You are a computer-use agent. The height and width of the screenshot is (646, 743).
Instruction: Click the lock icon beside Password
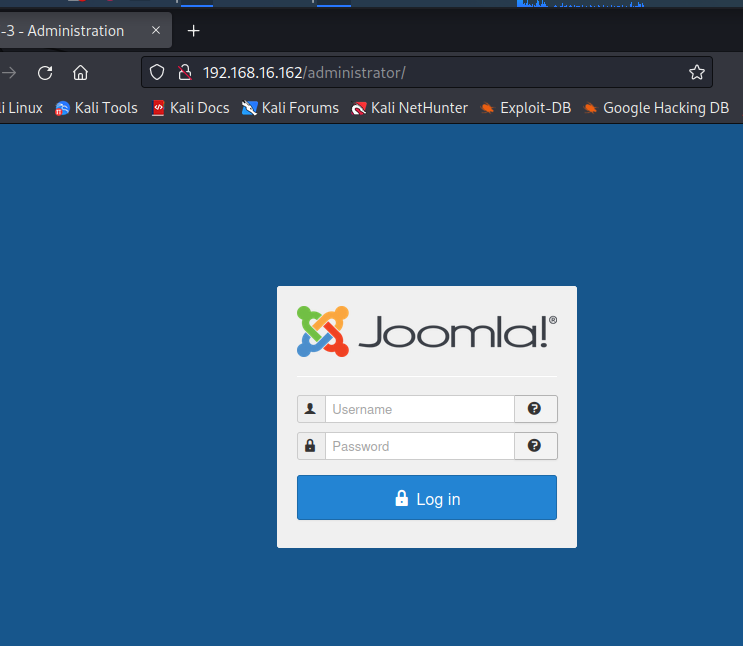311,446
